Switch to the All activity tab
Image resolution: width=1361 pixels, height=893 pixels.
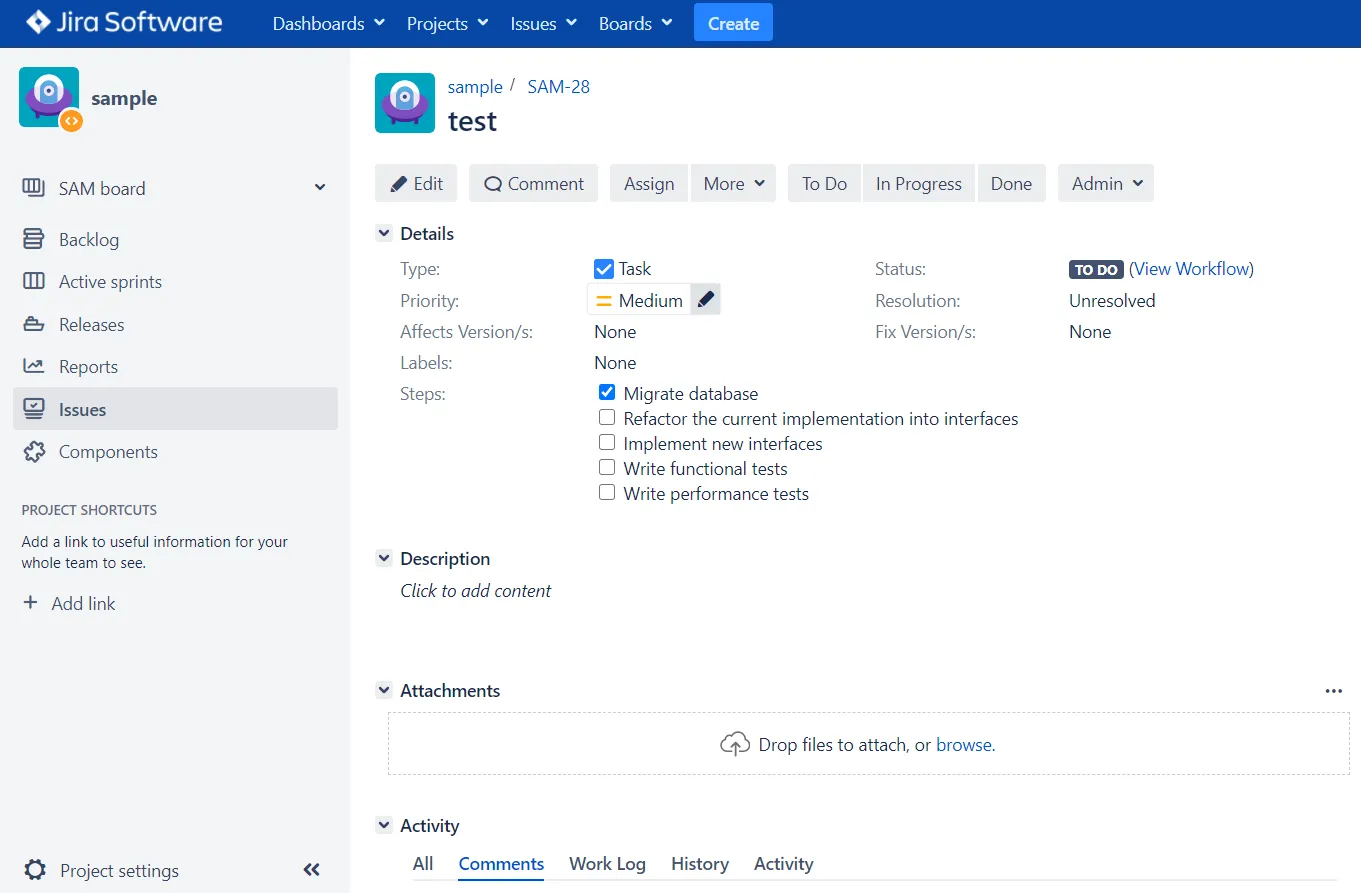[x=423, y=863]
